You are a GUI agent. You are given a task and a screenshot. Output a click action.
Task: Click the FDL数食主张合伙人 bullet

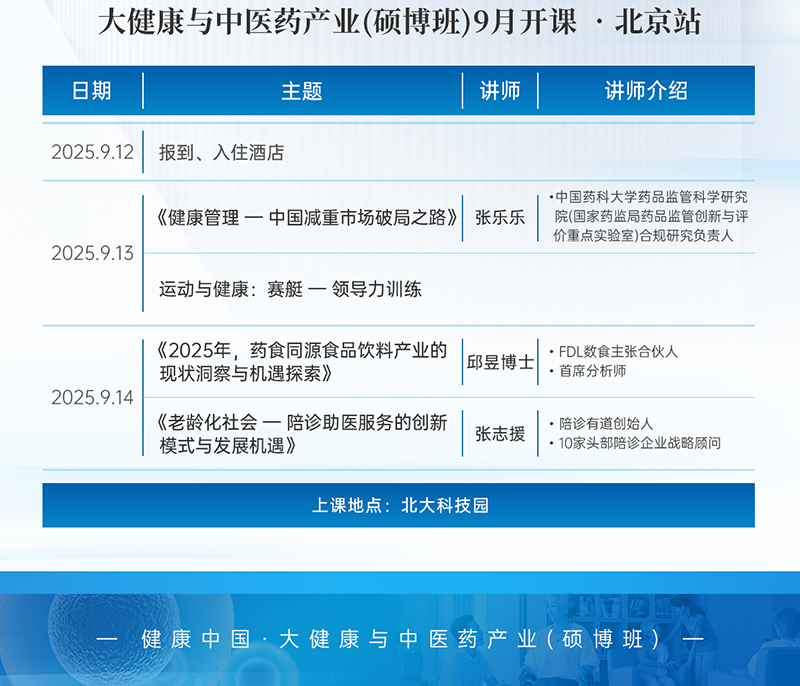pyautogui.click(x=618, y=352)
